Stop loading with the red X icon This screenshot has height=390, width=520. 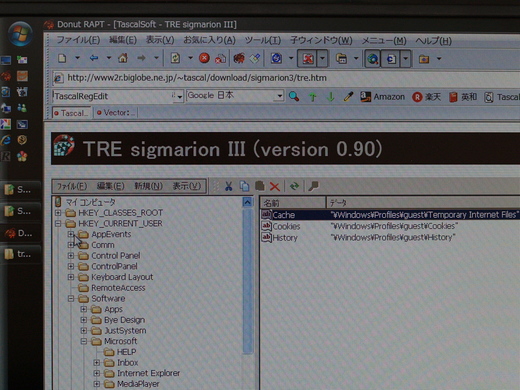pyautogui.click(x=204, y=58)
